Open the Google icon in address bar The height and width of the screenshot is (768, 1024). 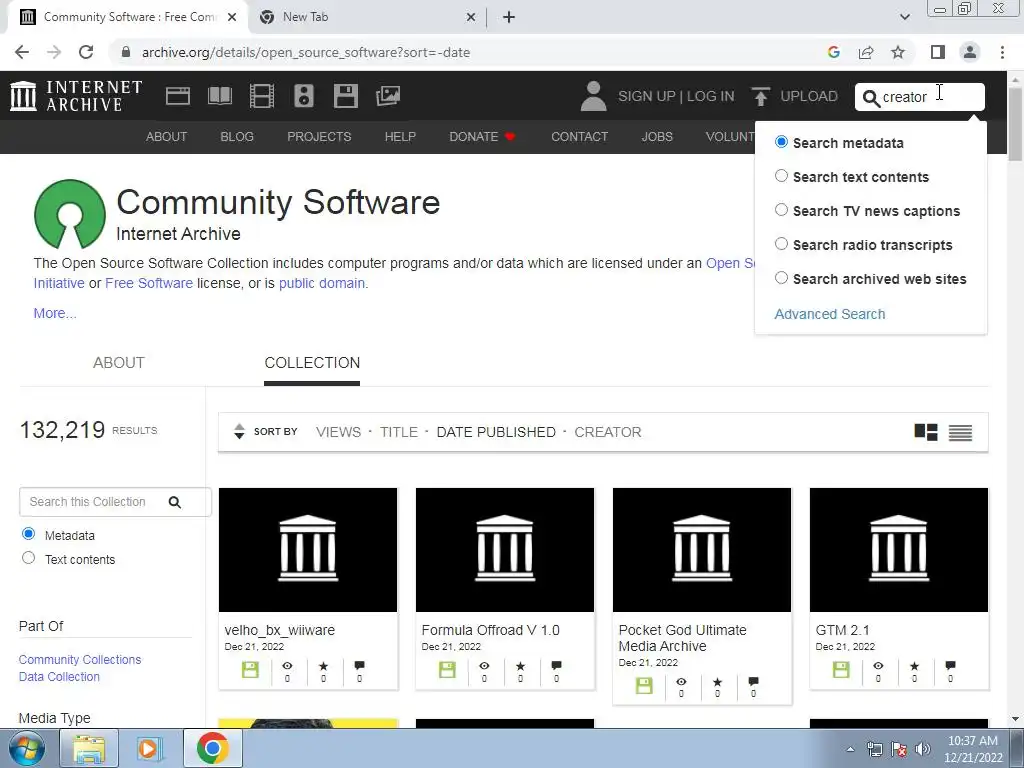833,52
